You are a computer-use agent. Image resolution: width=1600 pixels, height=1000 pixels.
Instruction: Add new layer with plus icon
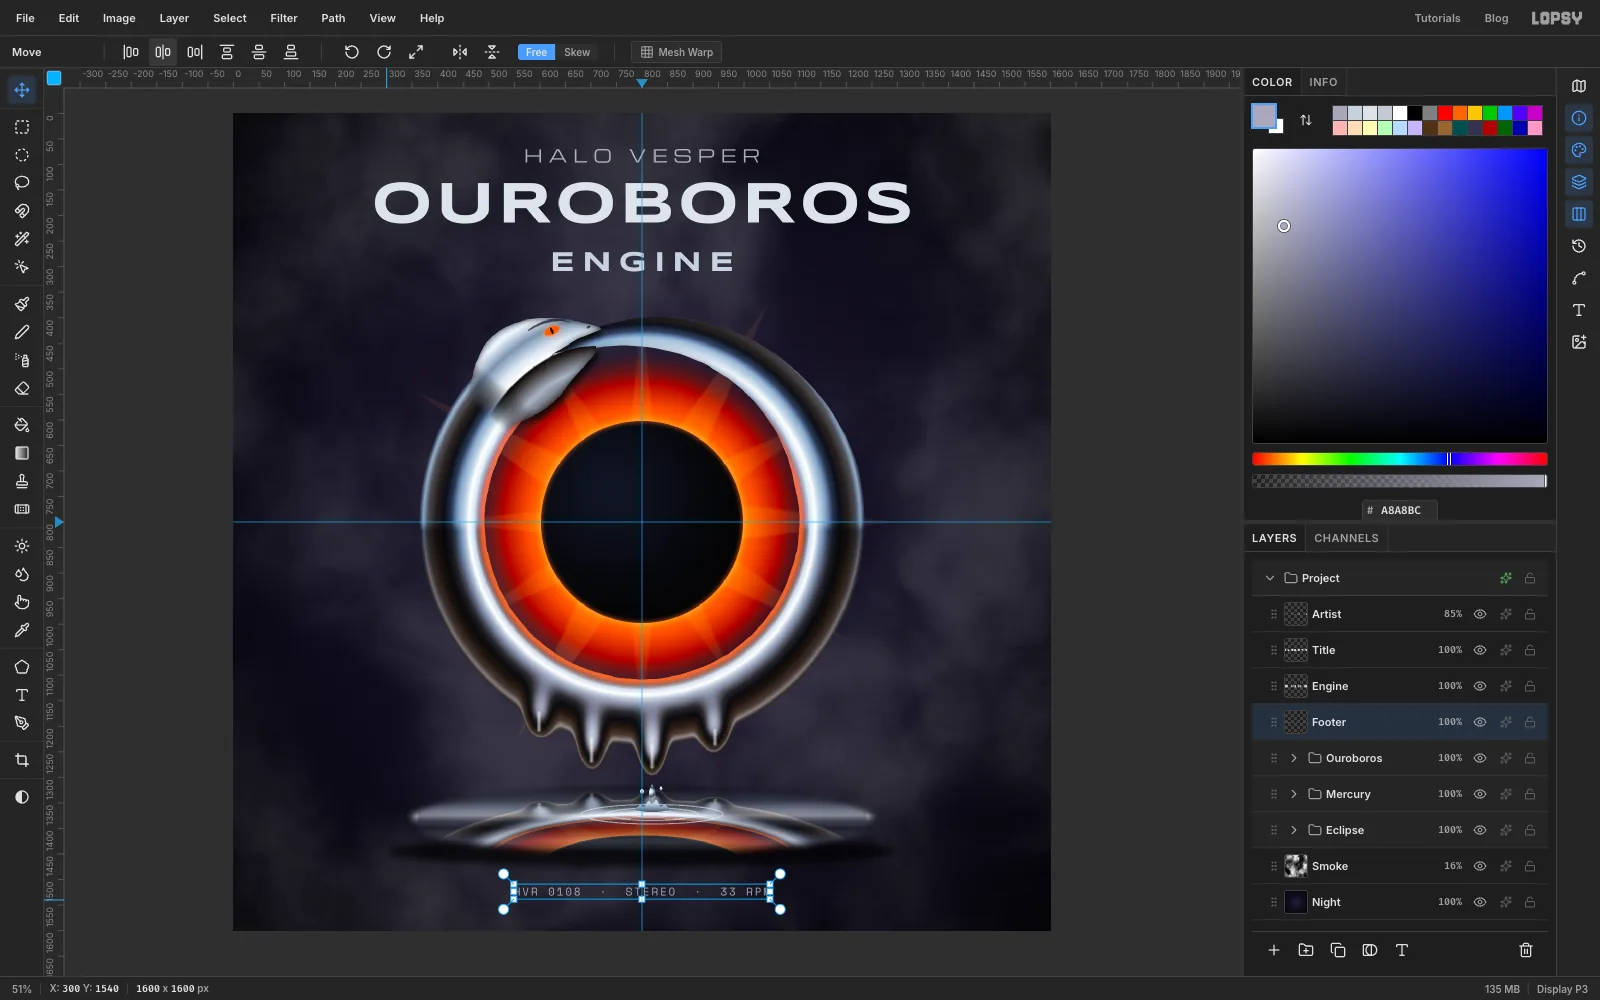pyautogui.click(x=1274, y=950)
